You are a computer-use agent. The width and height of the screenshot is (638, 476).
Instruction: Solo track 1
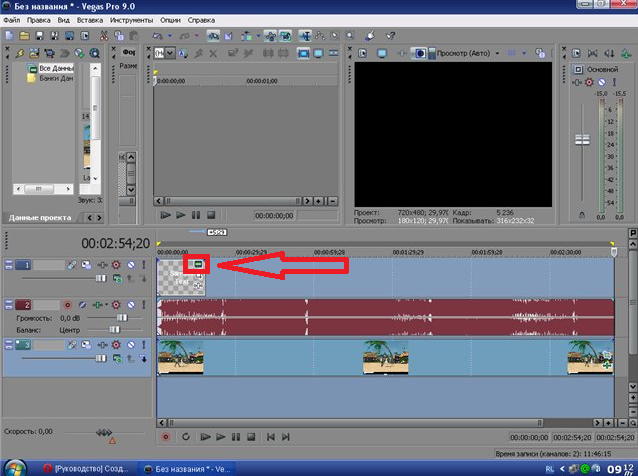coord(144,265)
